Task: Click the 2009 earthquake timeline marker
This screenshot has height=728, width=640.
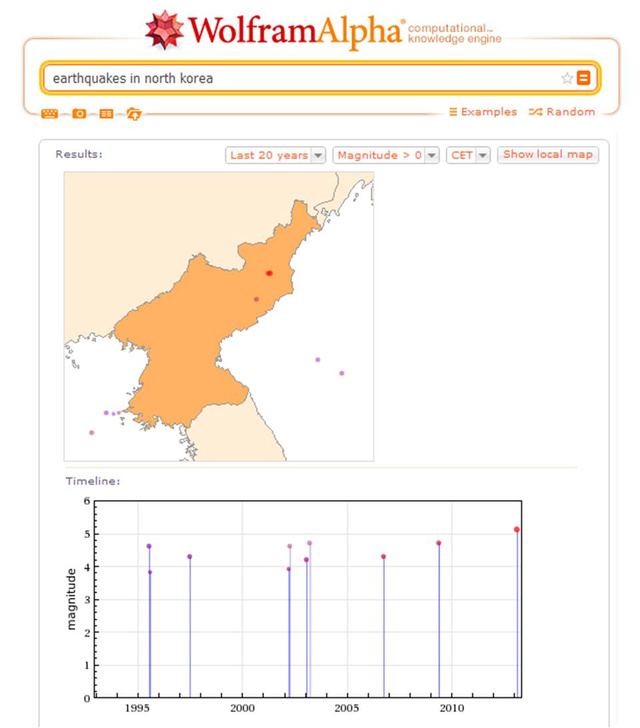Action: [438, 543]
